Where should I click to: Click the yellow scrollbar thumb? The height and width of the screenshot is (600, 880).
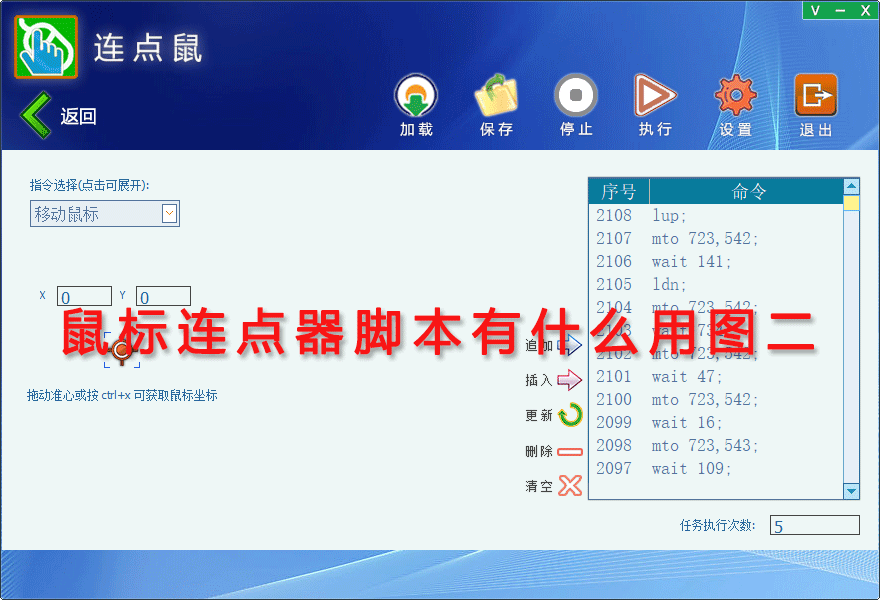(x=851, y=203)
